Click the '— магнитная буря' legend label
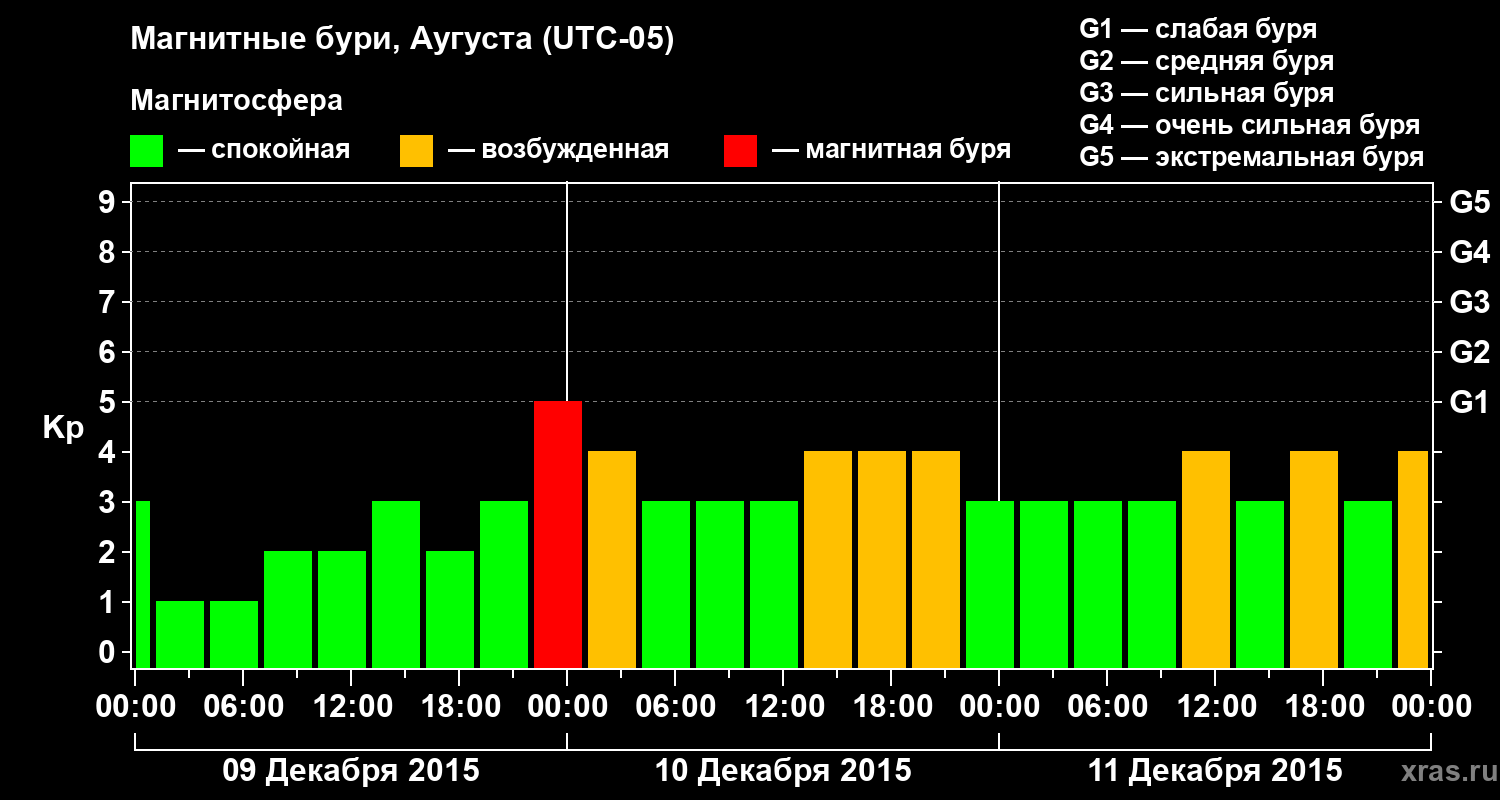This screenshot has width=1500, height=800. tap(892, 150)
